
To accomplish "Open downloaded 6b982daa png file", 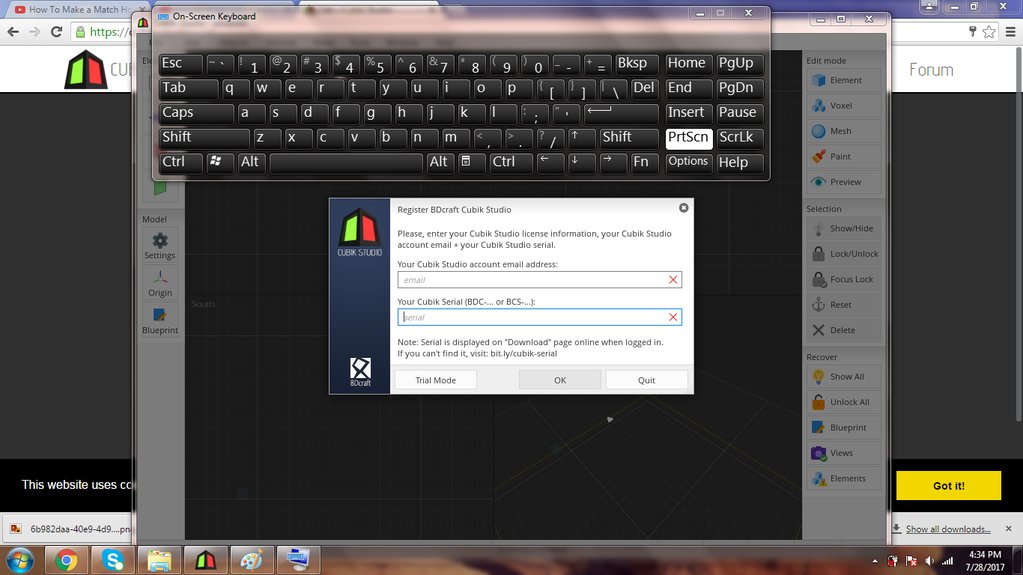I will click(x=70, y=529).
